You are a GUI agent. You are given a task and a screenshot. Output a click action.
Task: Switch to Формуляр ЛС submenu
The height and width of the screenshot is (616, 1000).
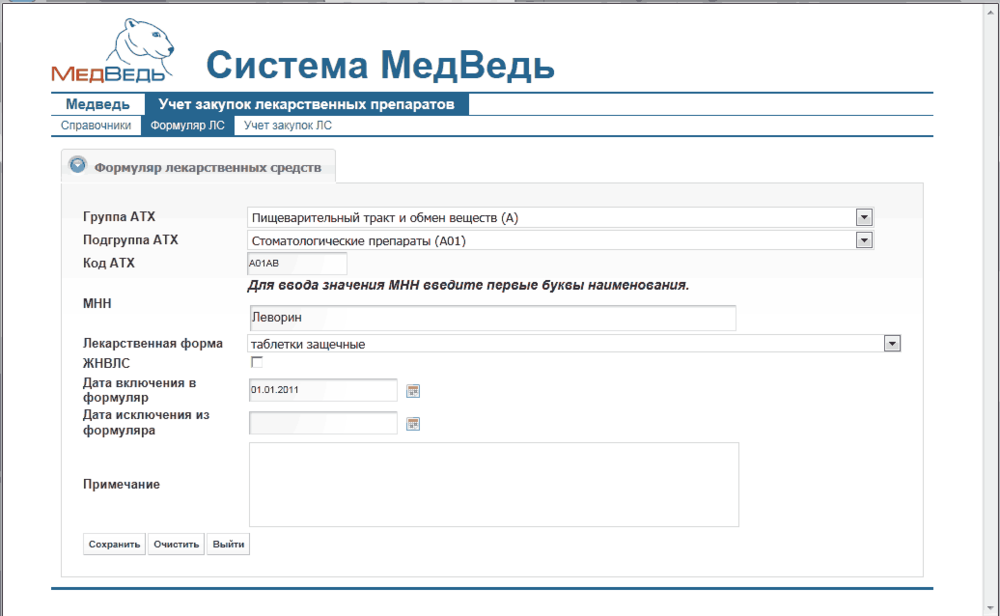(188, 126)
